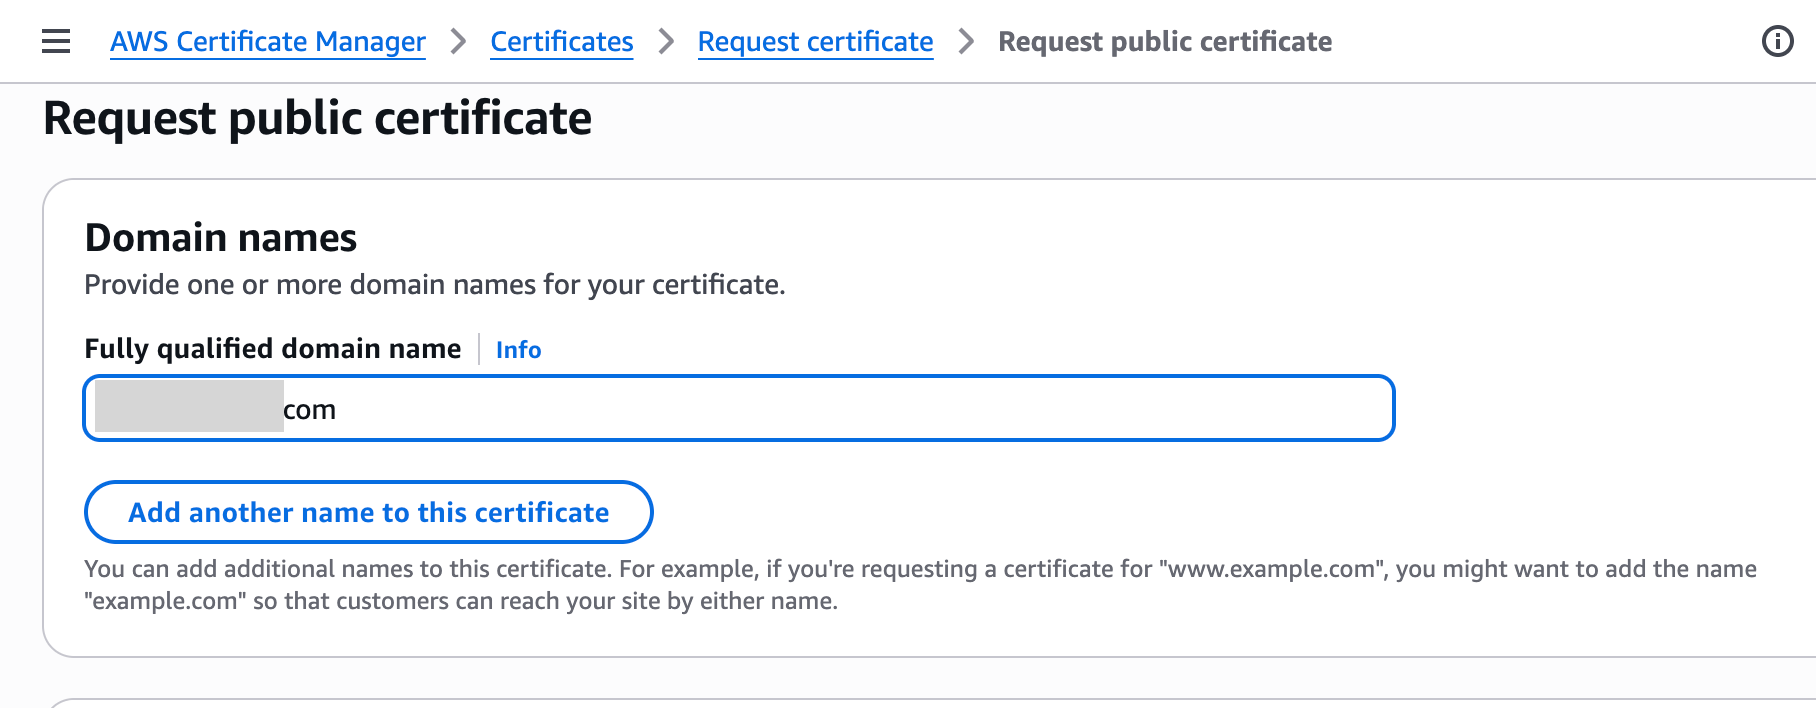Click the chevron after the Certificates breadcrumb
Viewport: 1816px width, 708px height.
[x=666, y=41]
